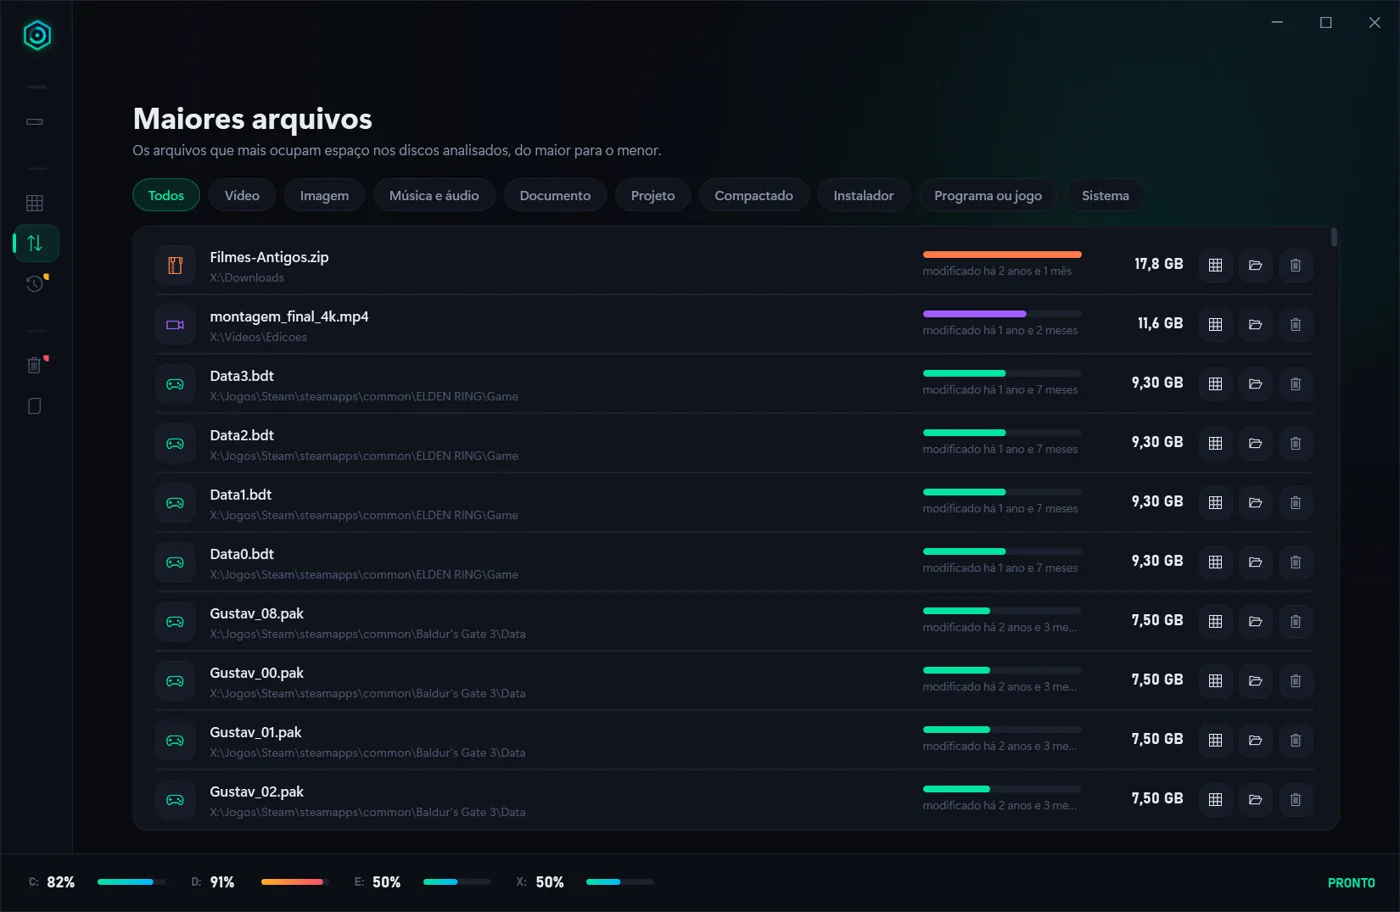Image resolution: width=1400 pixels, height=912 pixels.
Task: Click the file list scrollbar
Action: point(1334,238)
